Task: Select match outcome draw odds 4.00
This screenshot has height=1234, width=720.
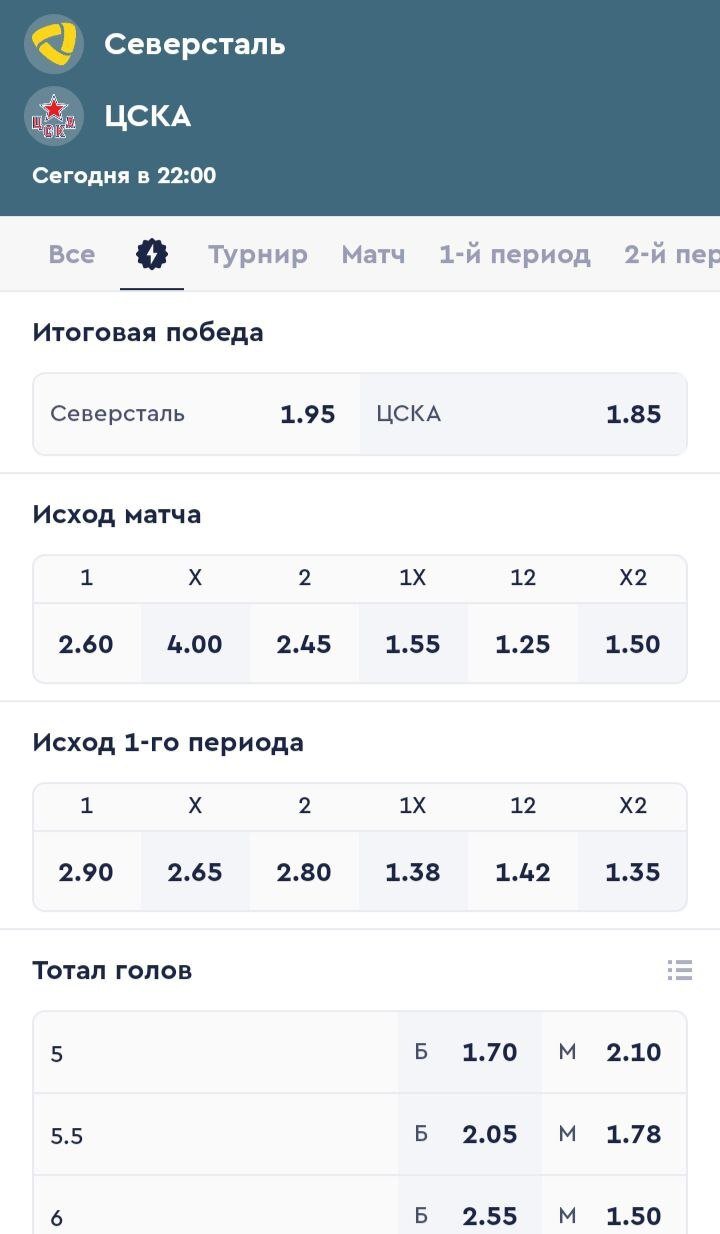Action: point(195,644)
